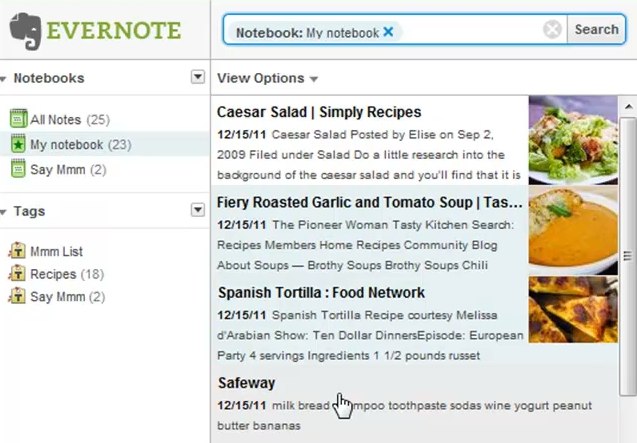Image resolution: width=637 pixels, height=443 pixels.
Task: Click the Tags section header label
Action: (29, 211)
